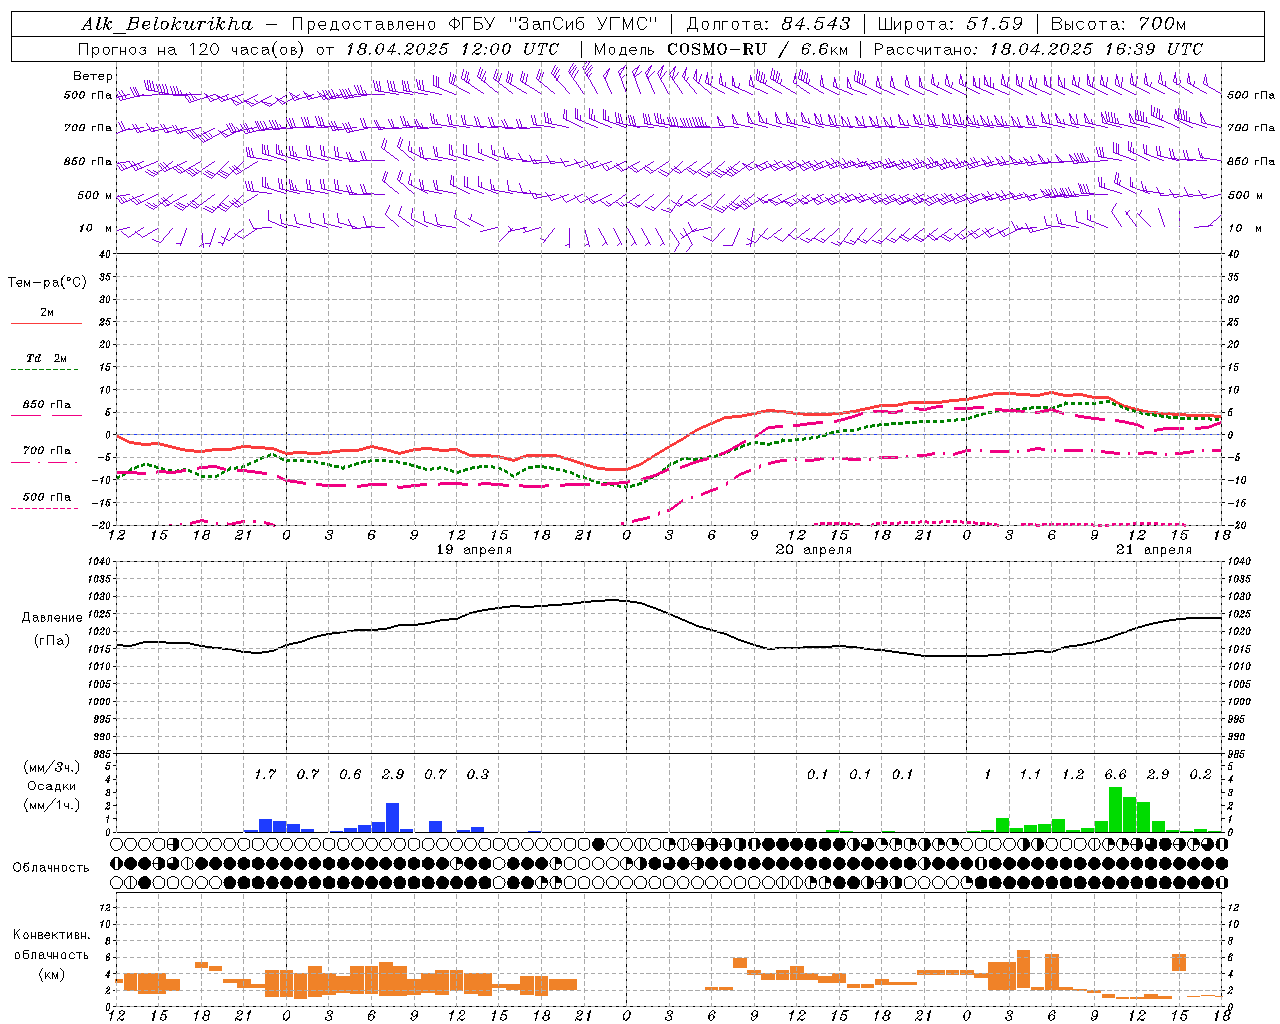Click the Давление panel label

point(52,618)
